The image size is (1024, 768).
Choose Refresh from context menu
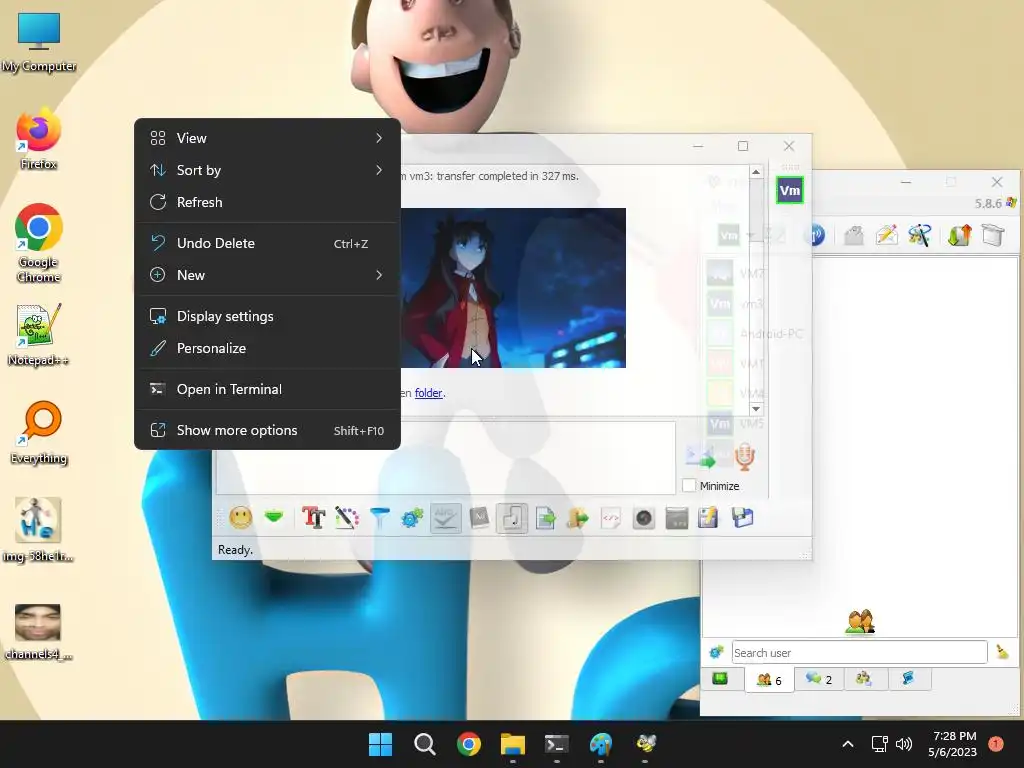267,202
